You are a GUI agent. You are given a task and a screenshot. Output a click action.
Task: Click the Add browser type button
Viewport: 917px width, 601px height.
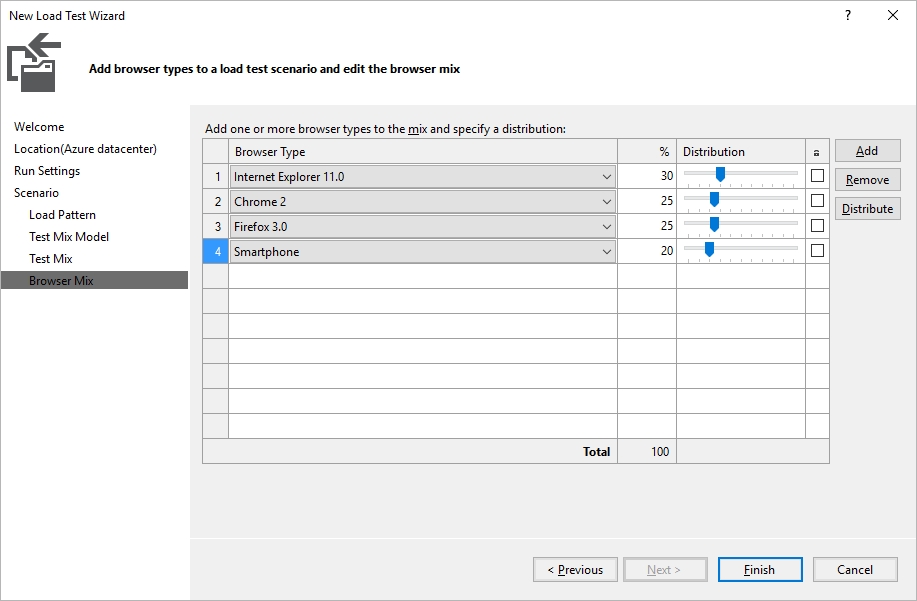[867, 151]
